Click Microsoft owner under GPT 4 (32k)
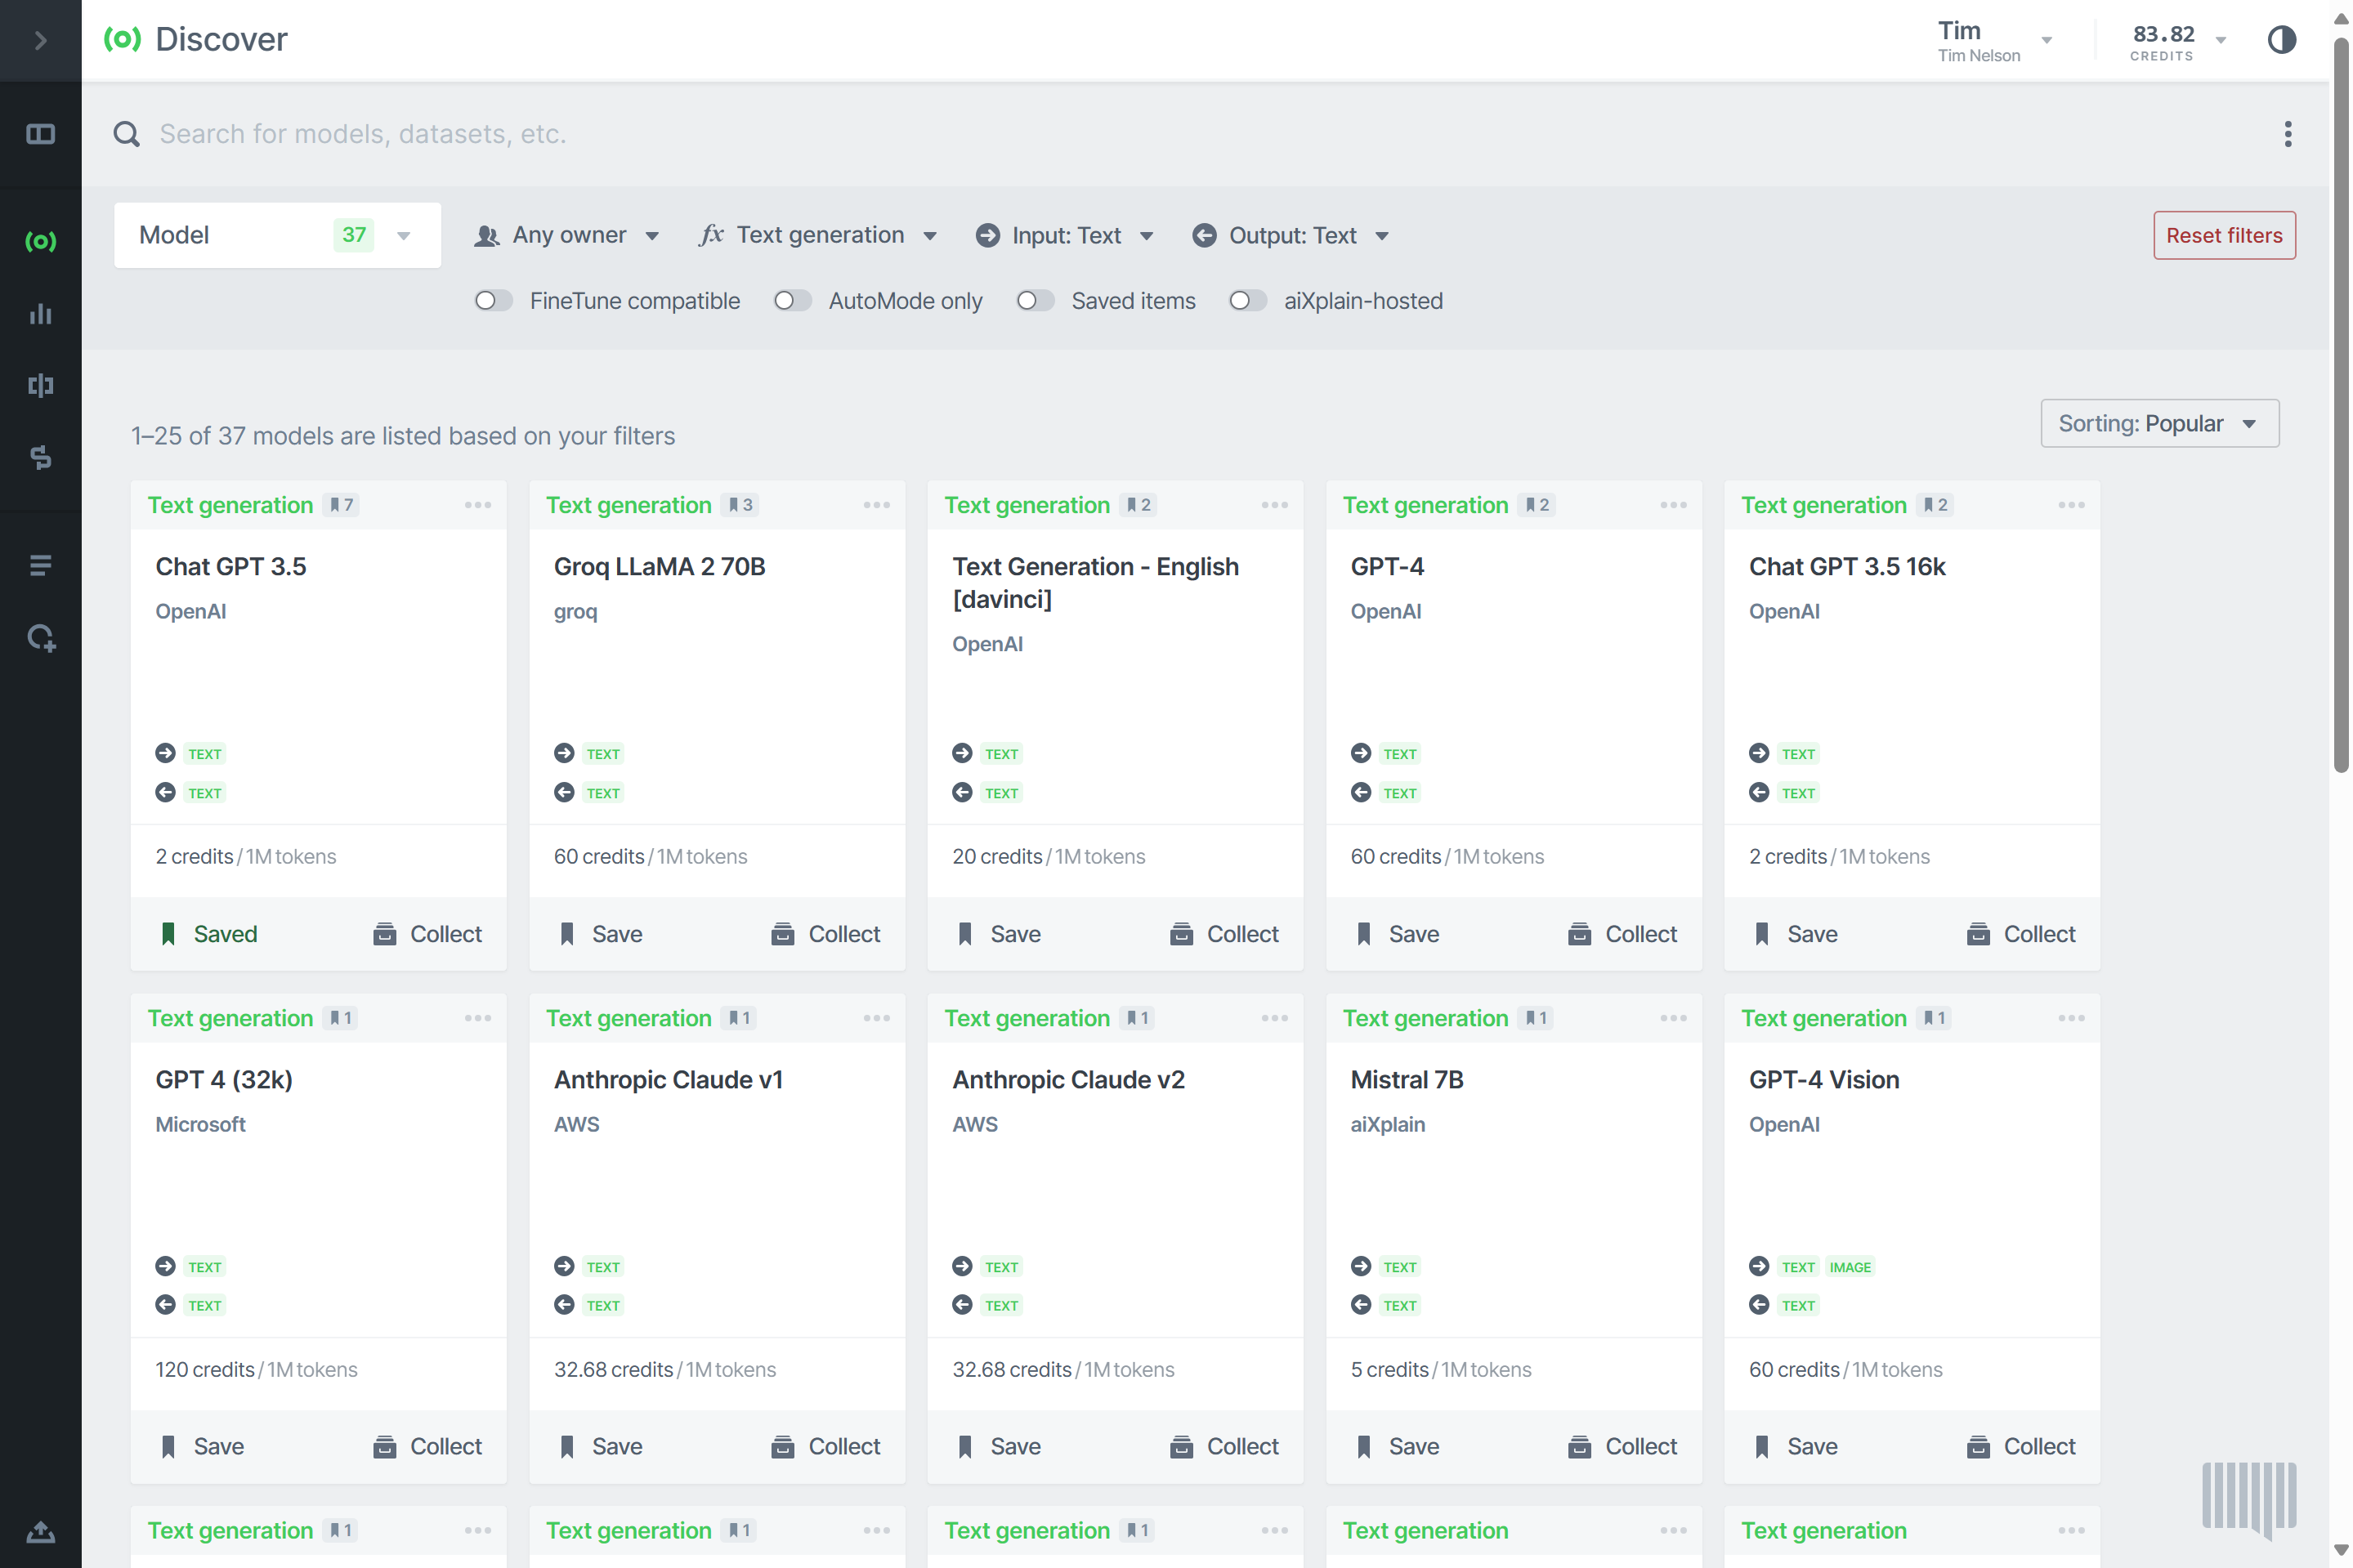2353x1568 pixels. tap(200, 1124)
